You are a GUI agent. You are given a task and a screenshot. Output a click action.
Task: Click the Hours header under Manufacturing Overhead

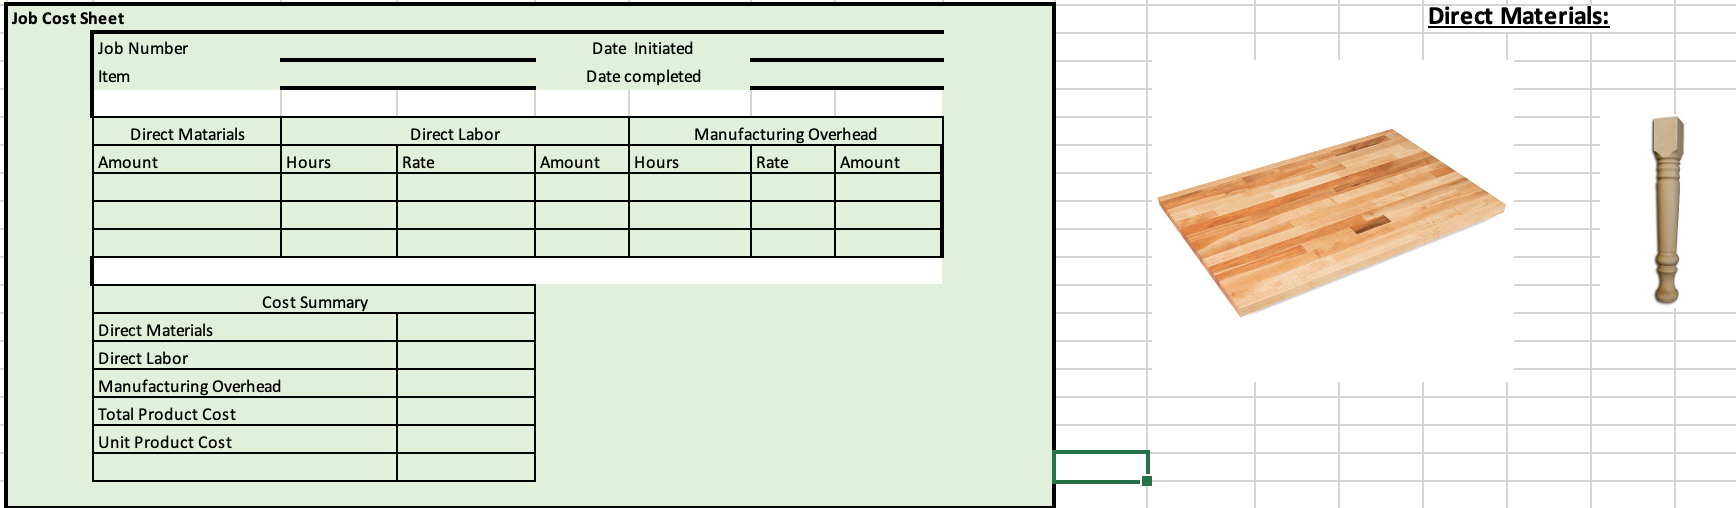click(690, 162)
